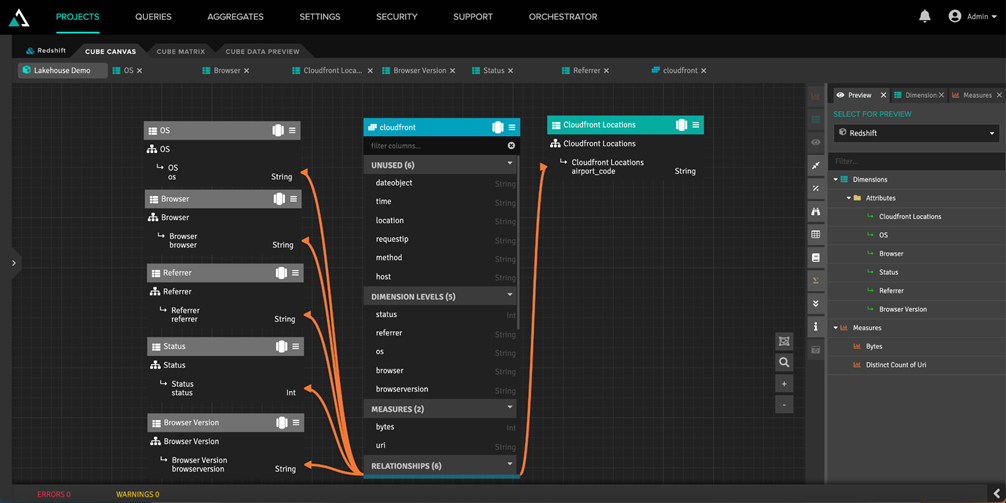Click the Browser dimension columns icon

[x=279, y=199]
